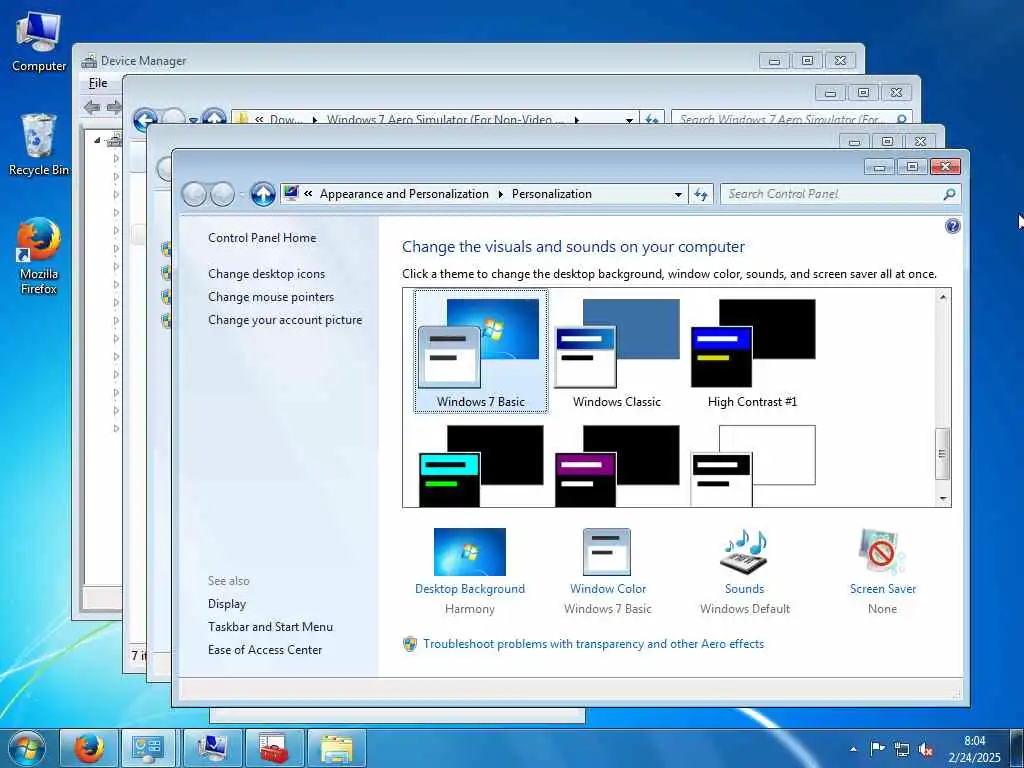Open the Display link under See also
The width and height of the screenshot is (1024, 768).
tap(227, 604)
